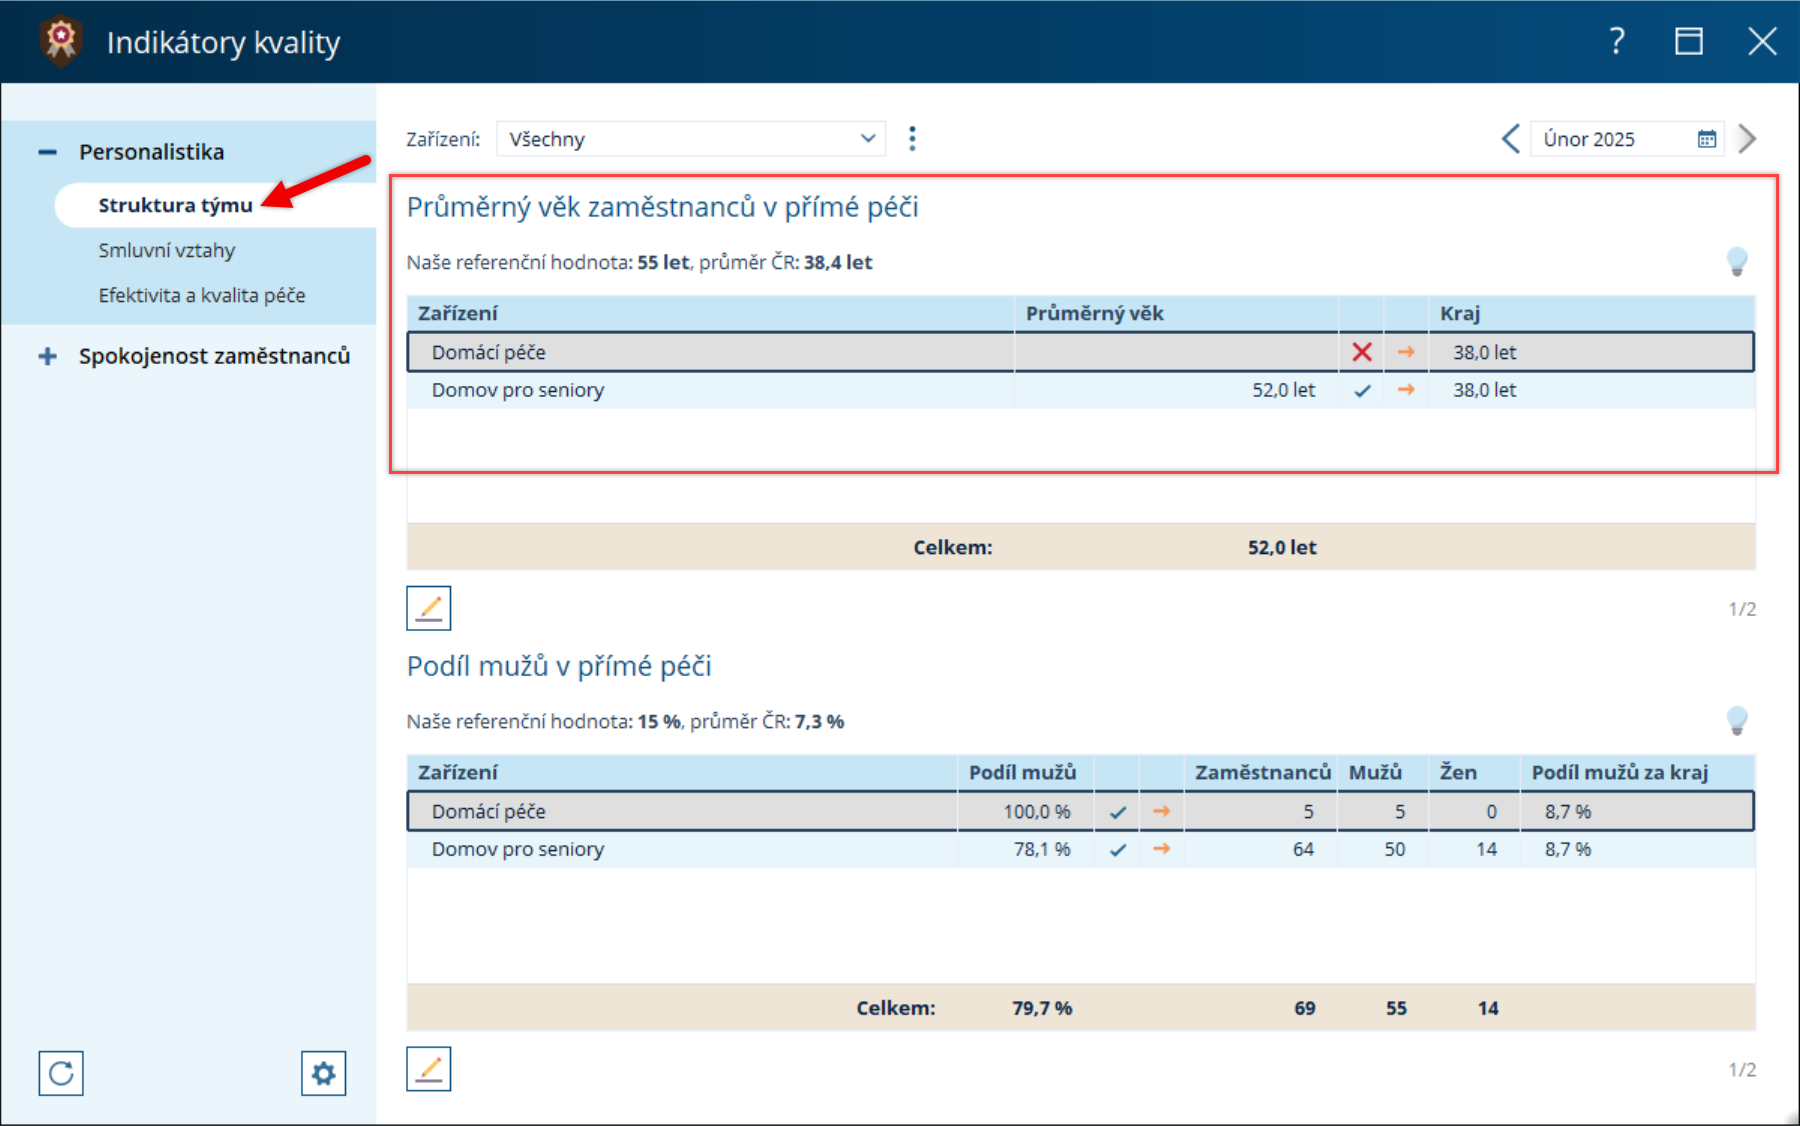This screenshot has height=1126, width=1800.
Task: Click red X status icon in Domácí péče age row
Action: (x=1362, y=352)
